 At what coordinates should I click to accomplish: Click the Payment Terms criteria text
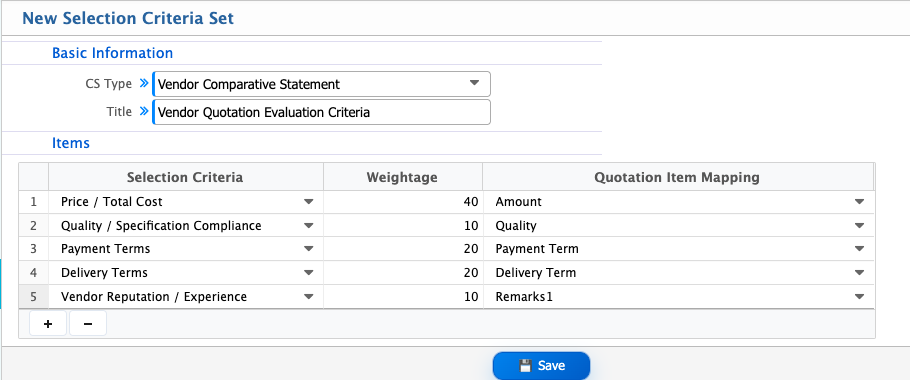(x=106, y=249)
